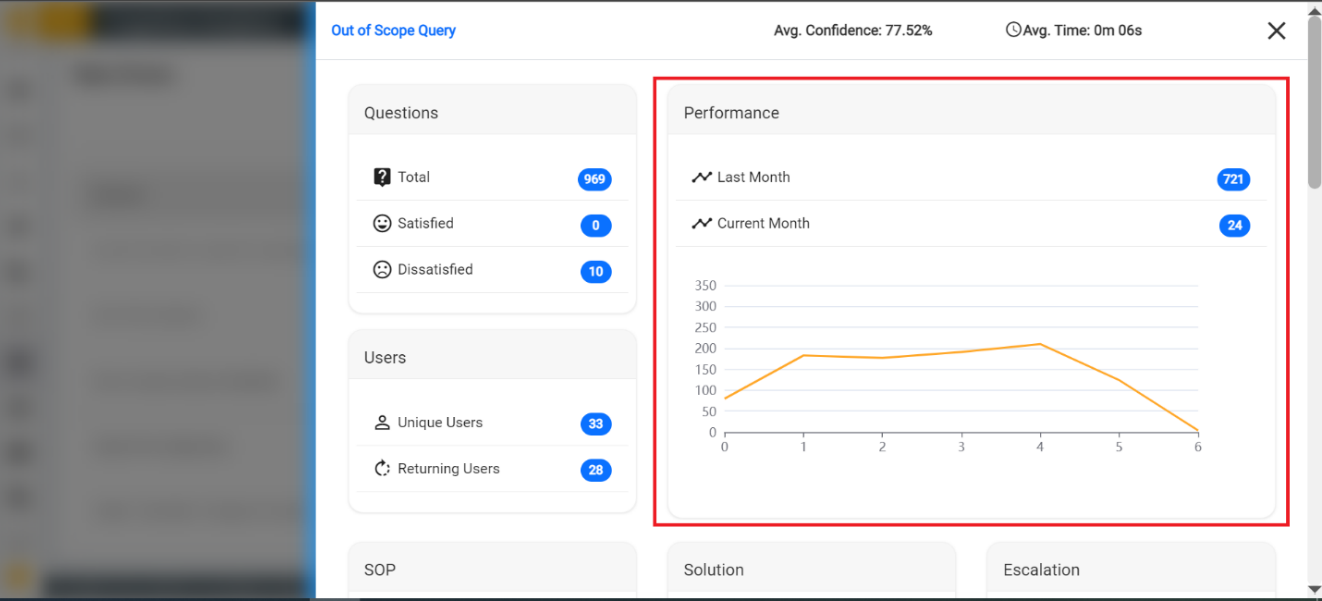Click the 969 Total questions badge

[x=594, y=179]
